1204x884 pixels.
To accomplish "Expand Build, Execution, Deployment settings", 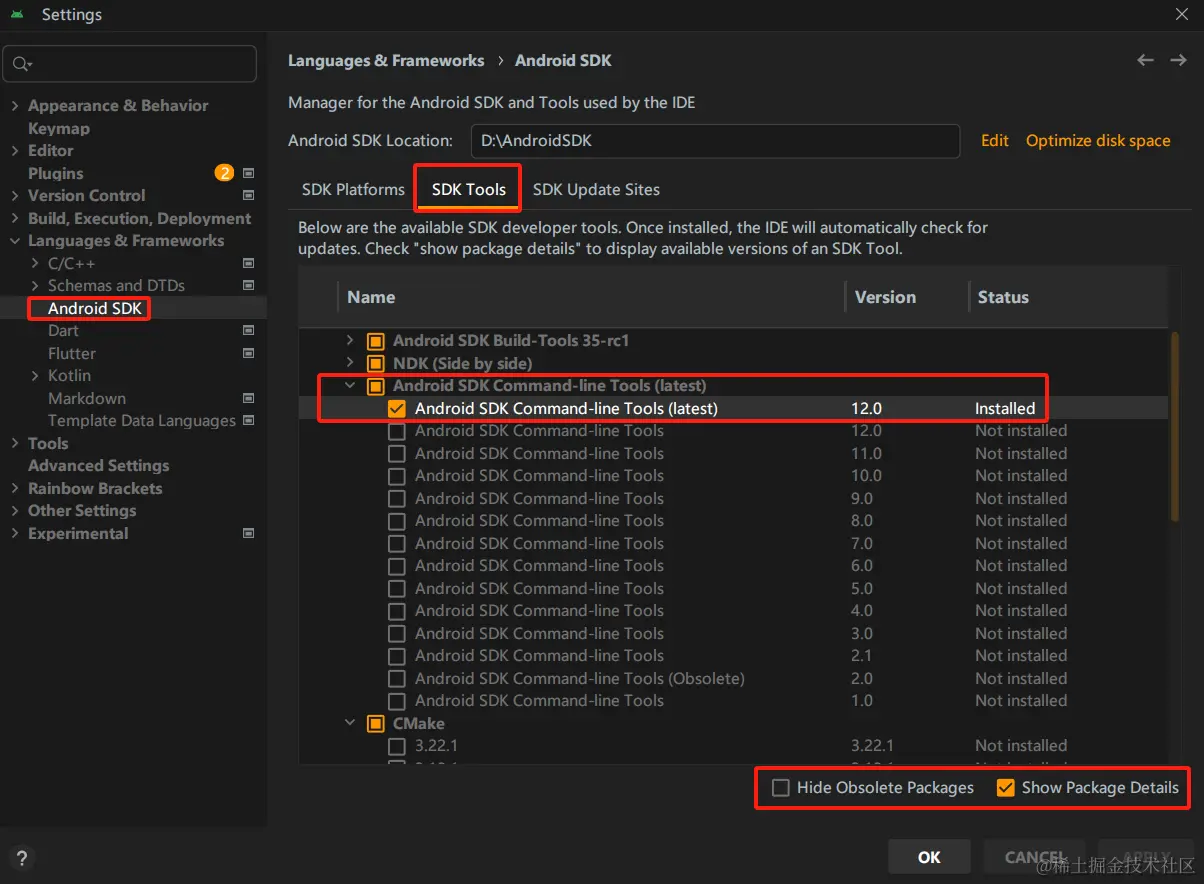I will pos(15,218).
